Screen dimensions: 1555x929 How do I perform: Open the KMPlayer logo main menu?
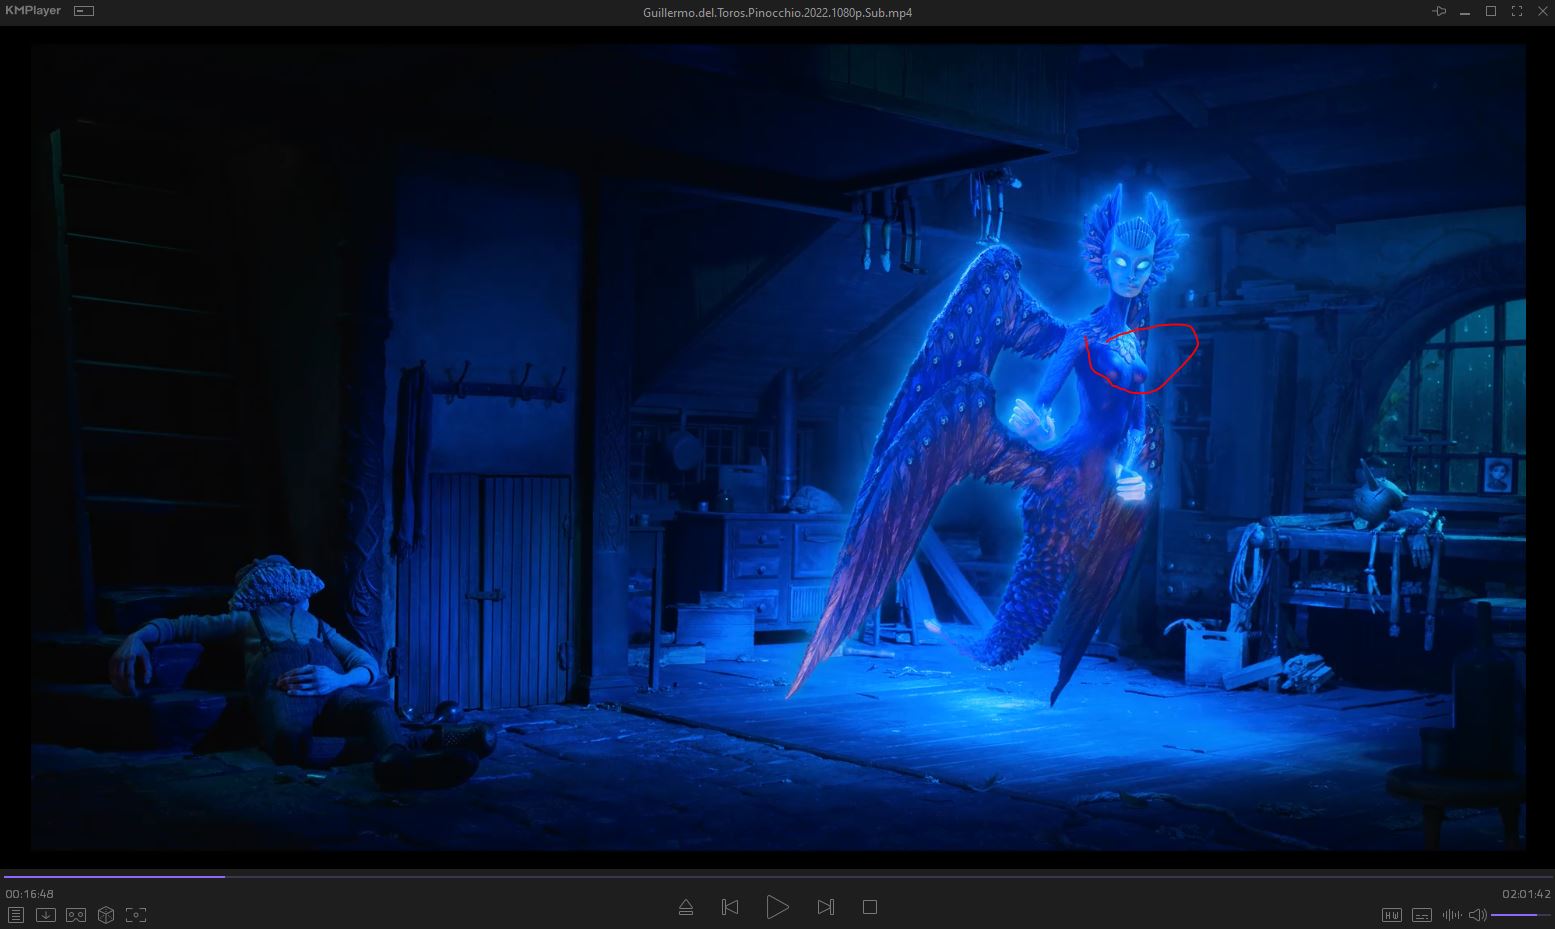click(33, 11)
